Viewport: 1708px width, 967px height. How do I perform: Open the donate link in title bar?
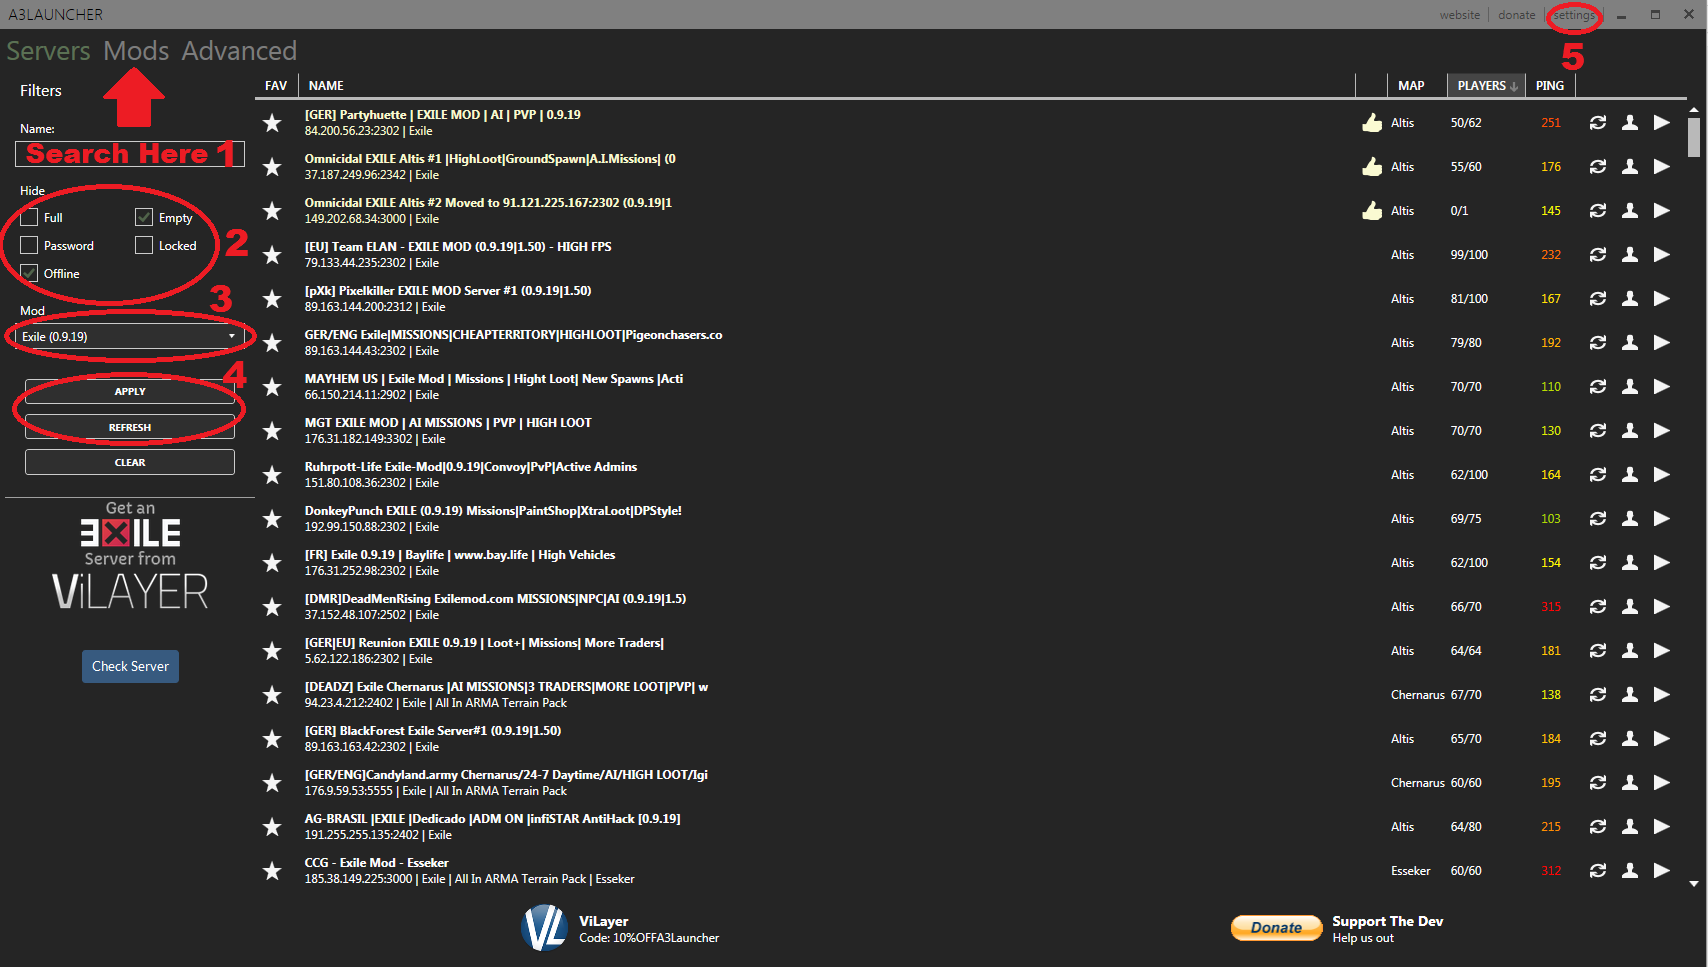pyautogui.click(x=1517, y=15)
